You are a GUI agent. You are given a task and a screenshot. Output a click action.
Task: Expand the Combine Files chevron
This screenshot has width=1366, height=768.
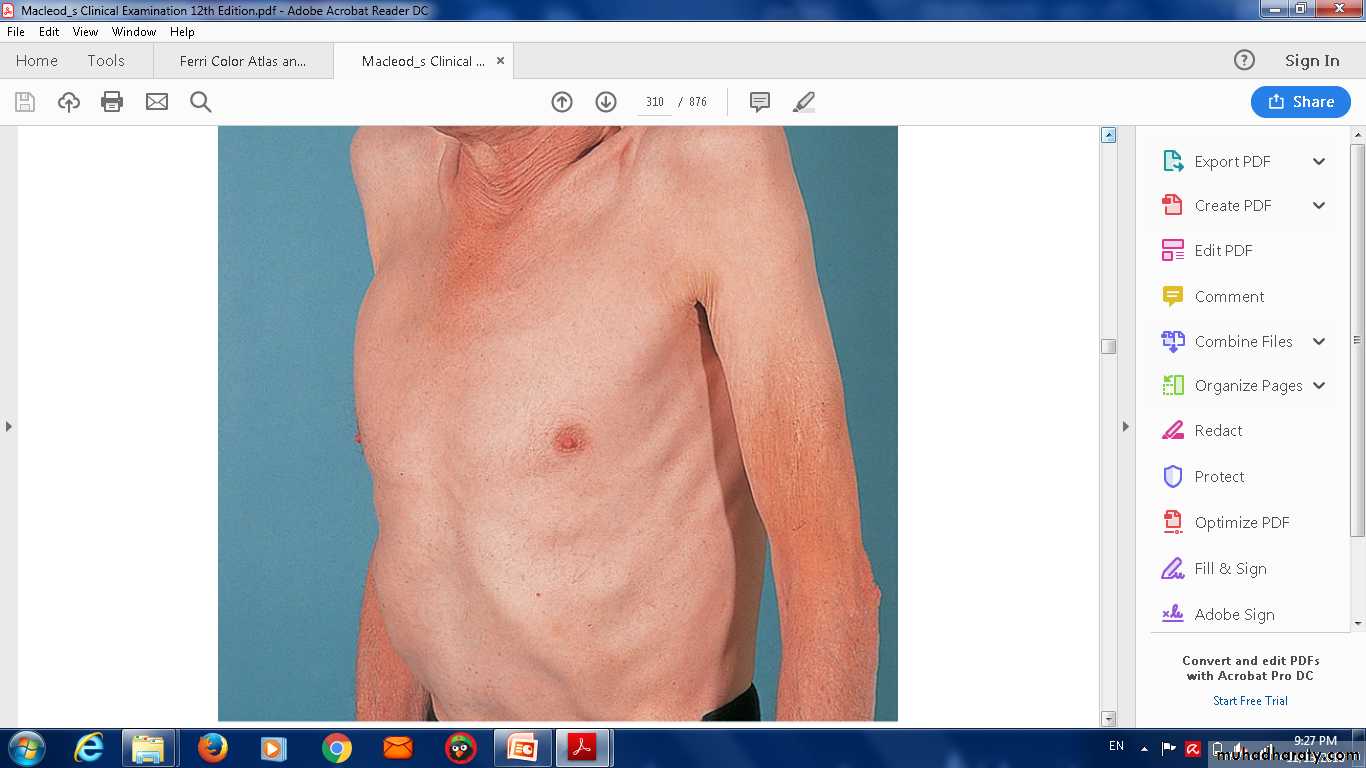(1319, 342)
